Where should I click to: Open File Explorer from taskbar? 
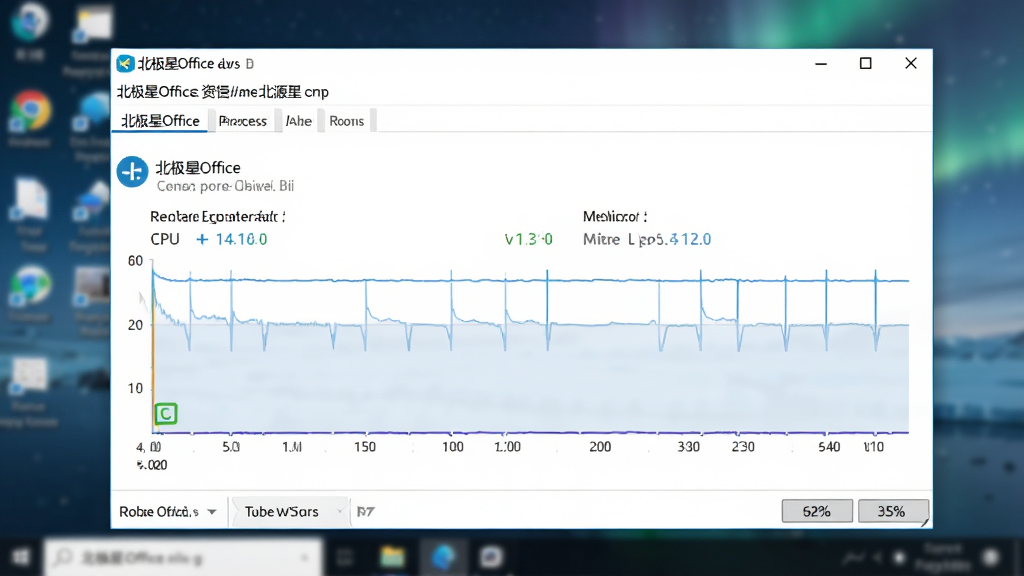[392, 557]
